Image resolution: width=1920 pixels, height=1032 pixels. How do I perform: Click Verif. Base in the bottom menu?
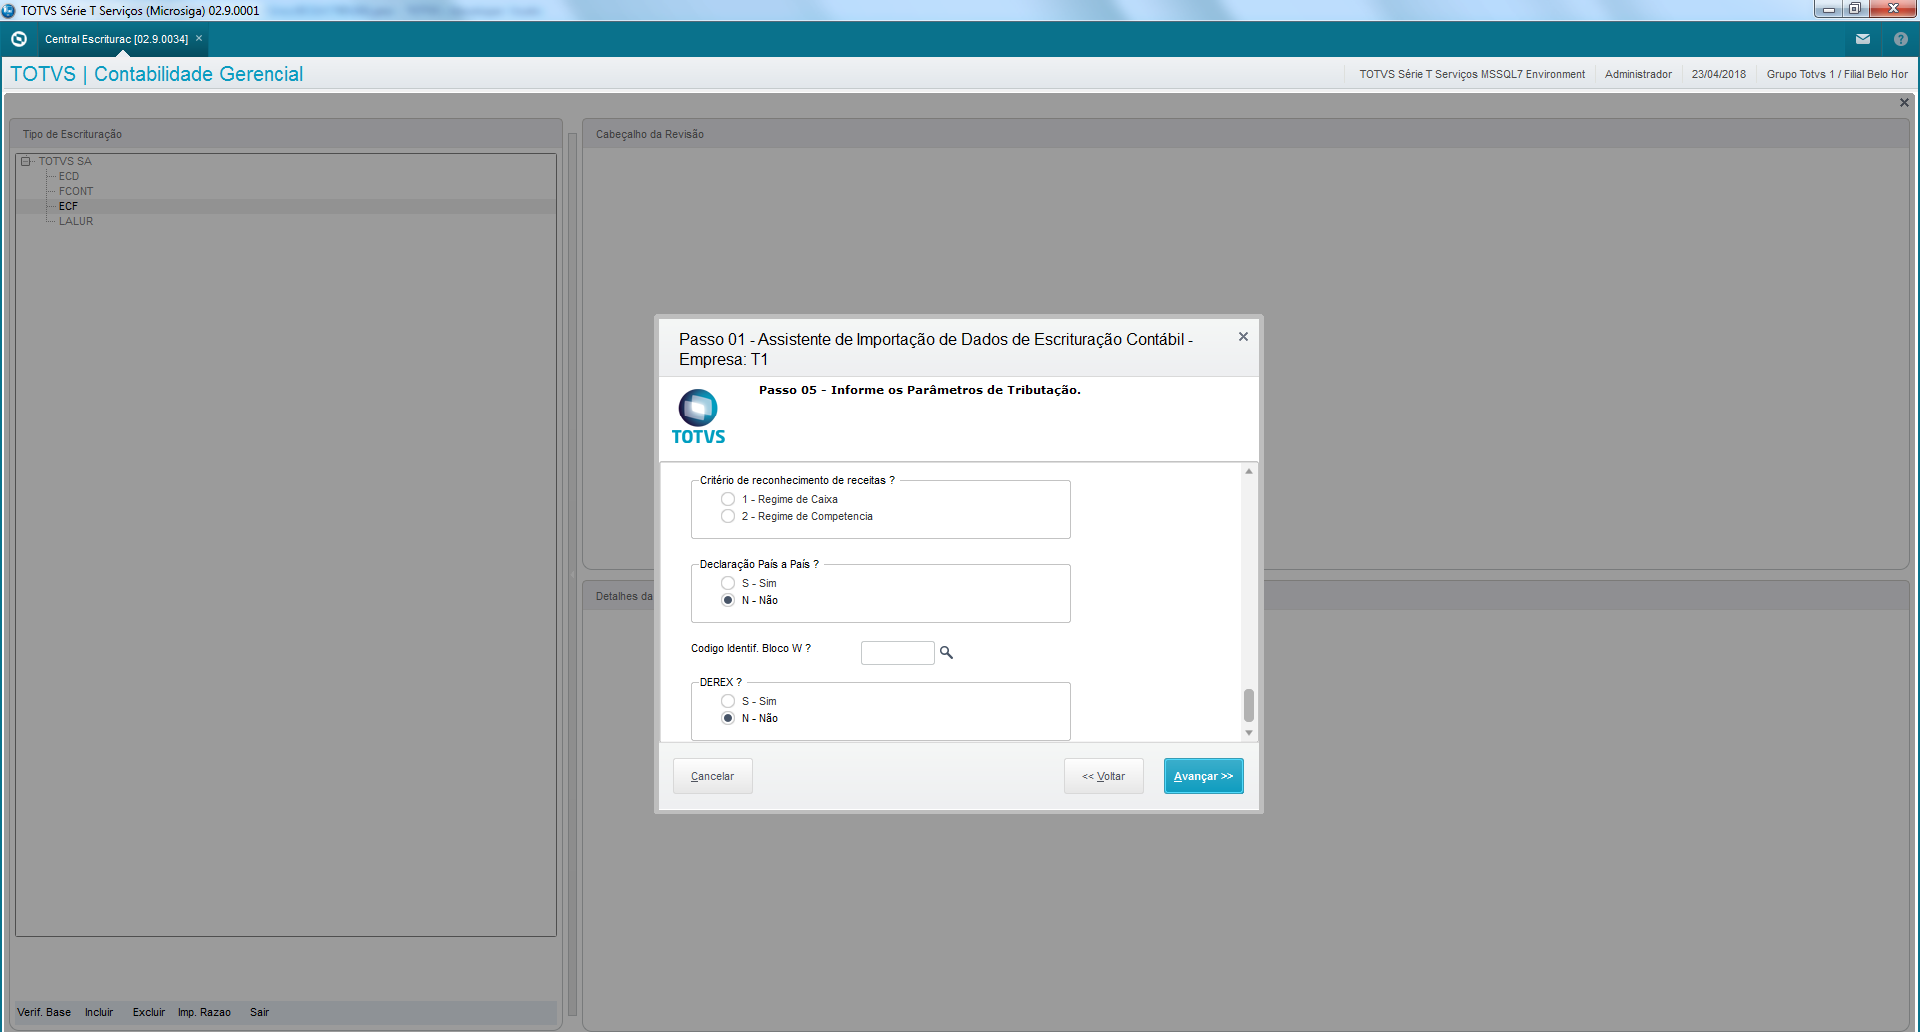tap(44, 1012)
